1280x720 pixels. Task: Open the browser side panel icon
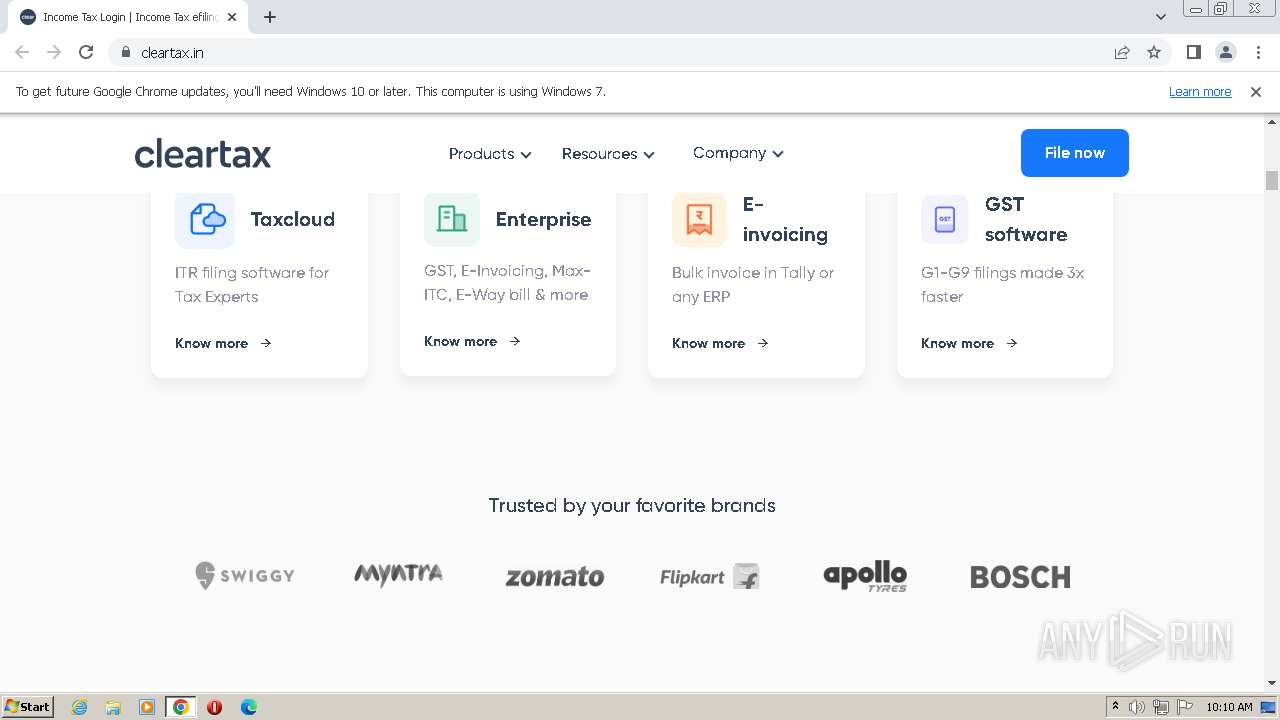1193,52
